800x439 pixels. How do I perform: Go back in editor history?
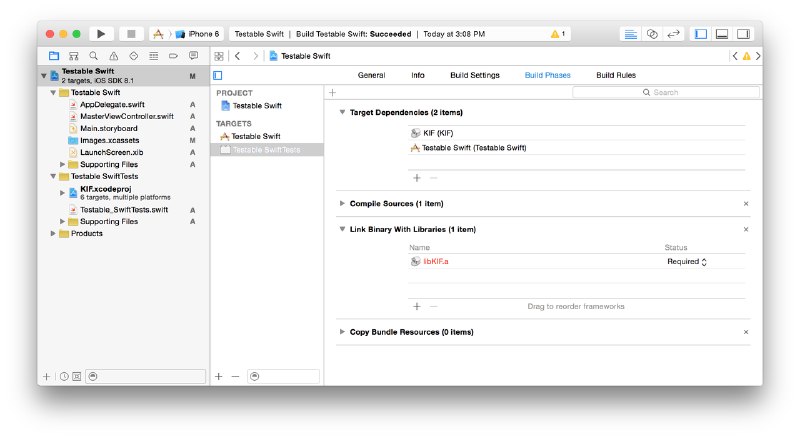pyautogui.click(x=238, y=56)
